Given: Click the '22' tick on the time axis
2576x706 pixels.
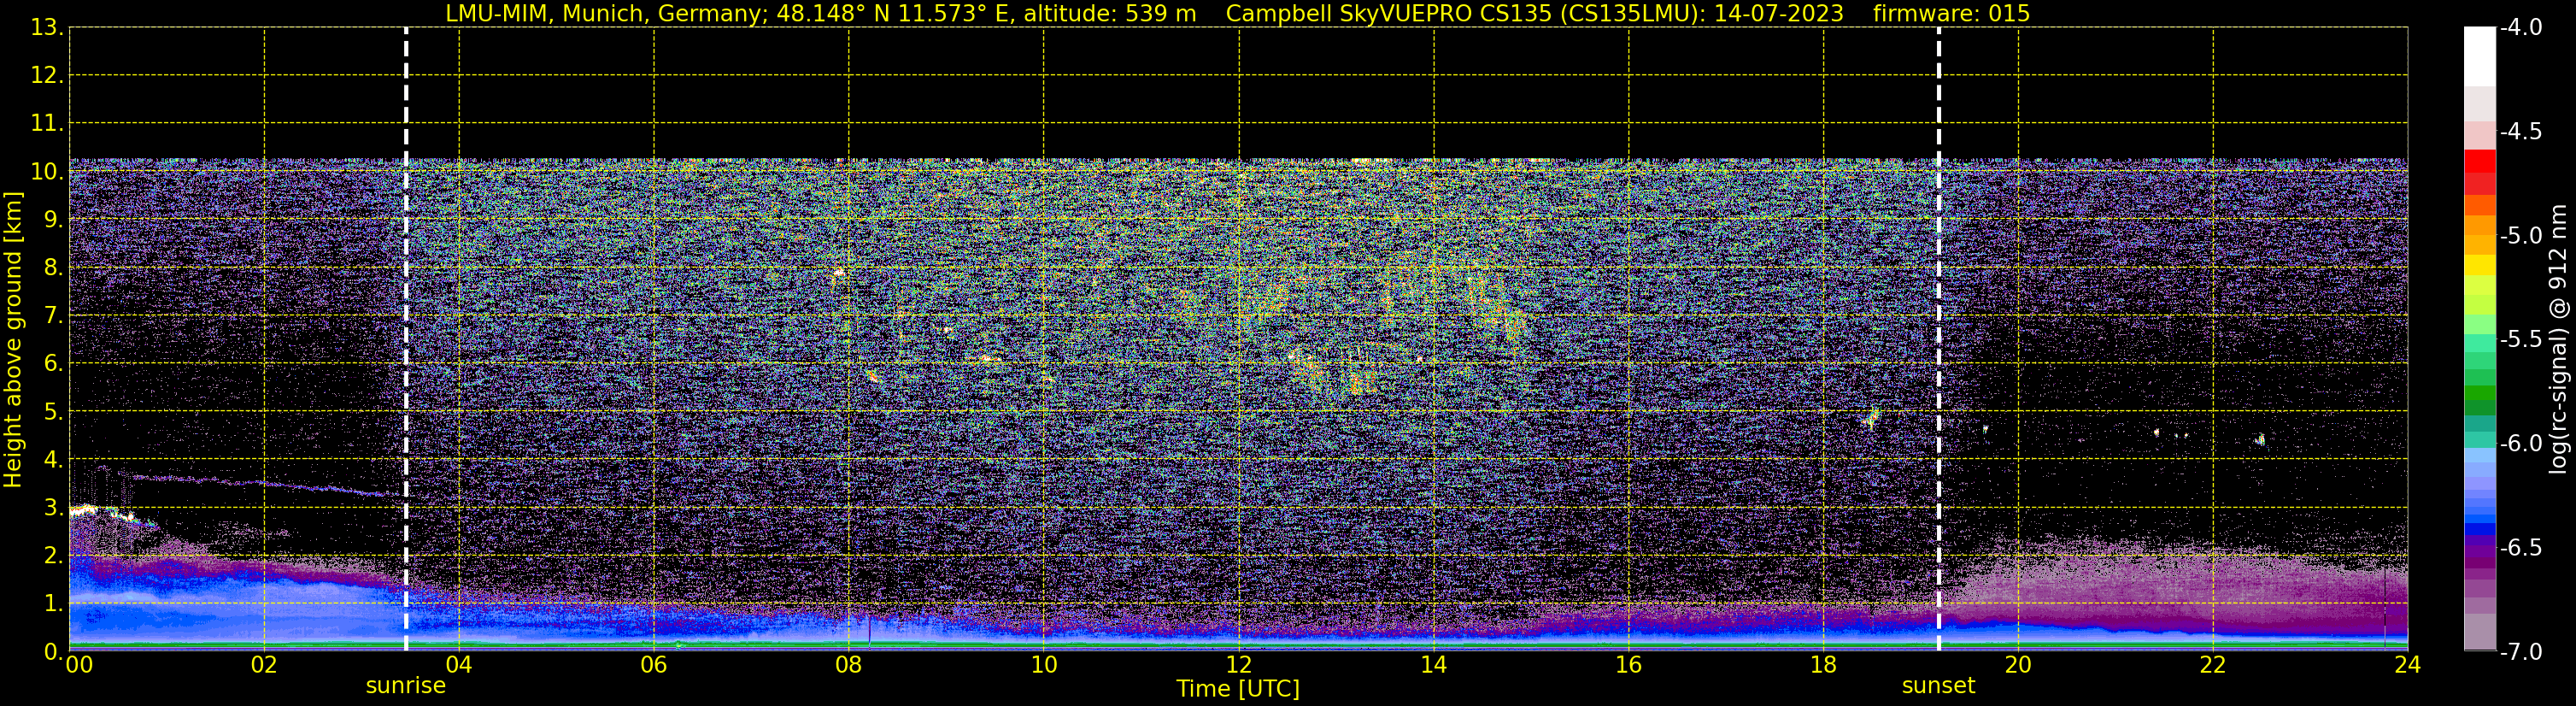Looking at the screenshot, I should [2213, 665].
